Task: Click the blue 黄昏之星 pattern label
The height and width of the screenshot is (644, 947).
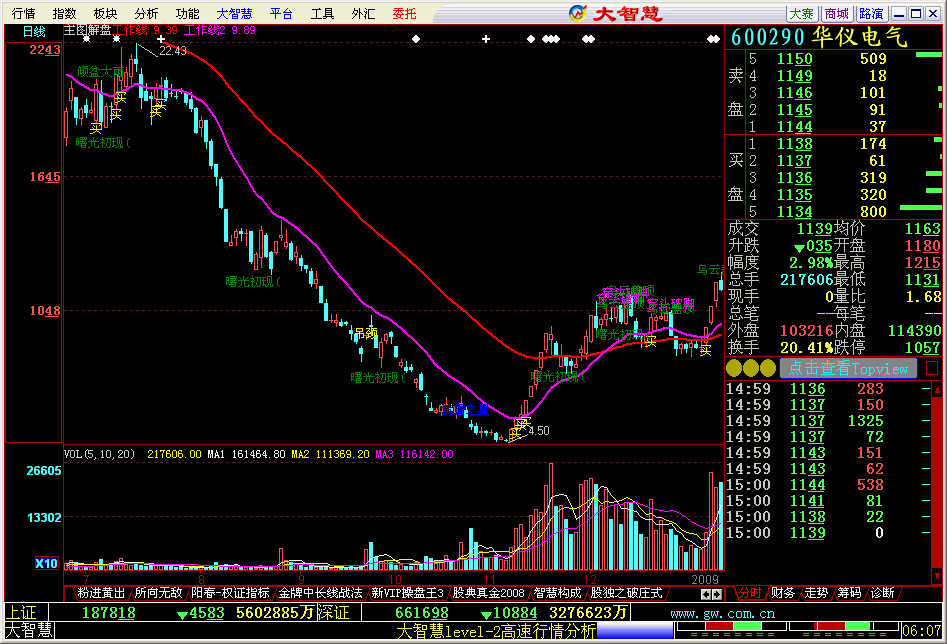Action: [x=466, y=410]
